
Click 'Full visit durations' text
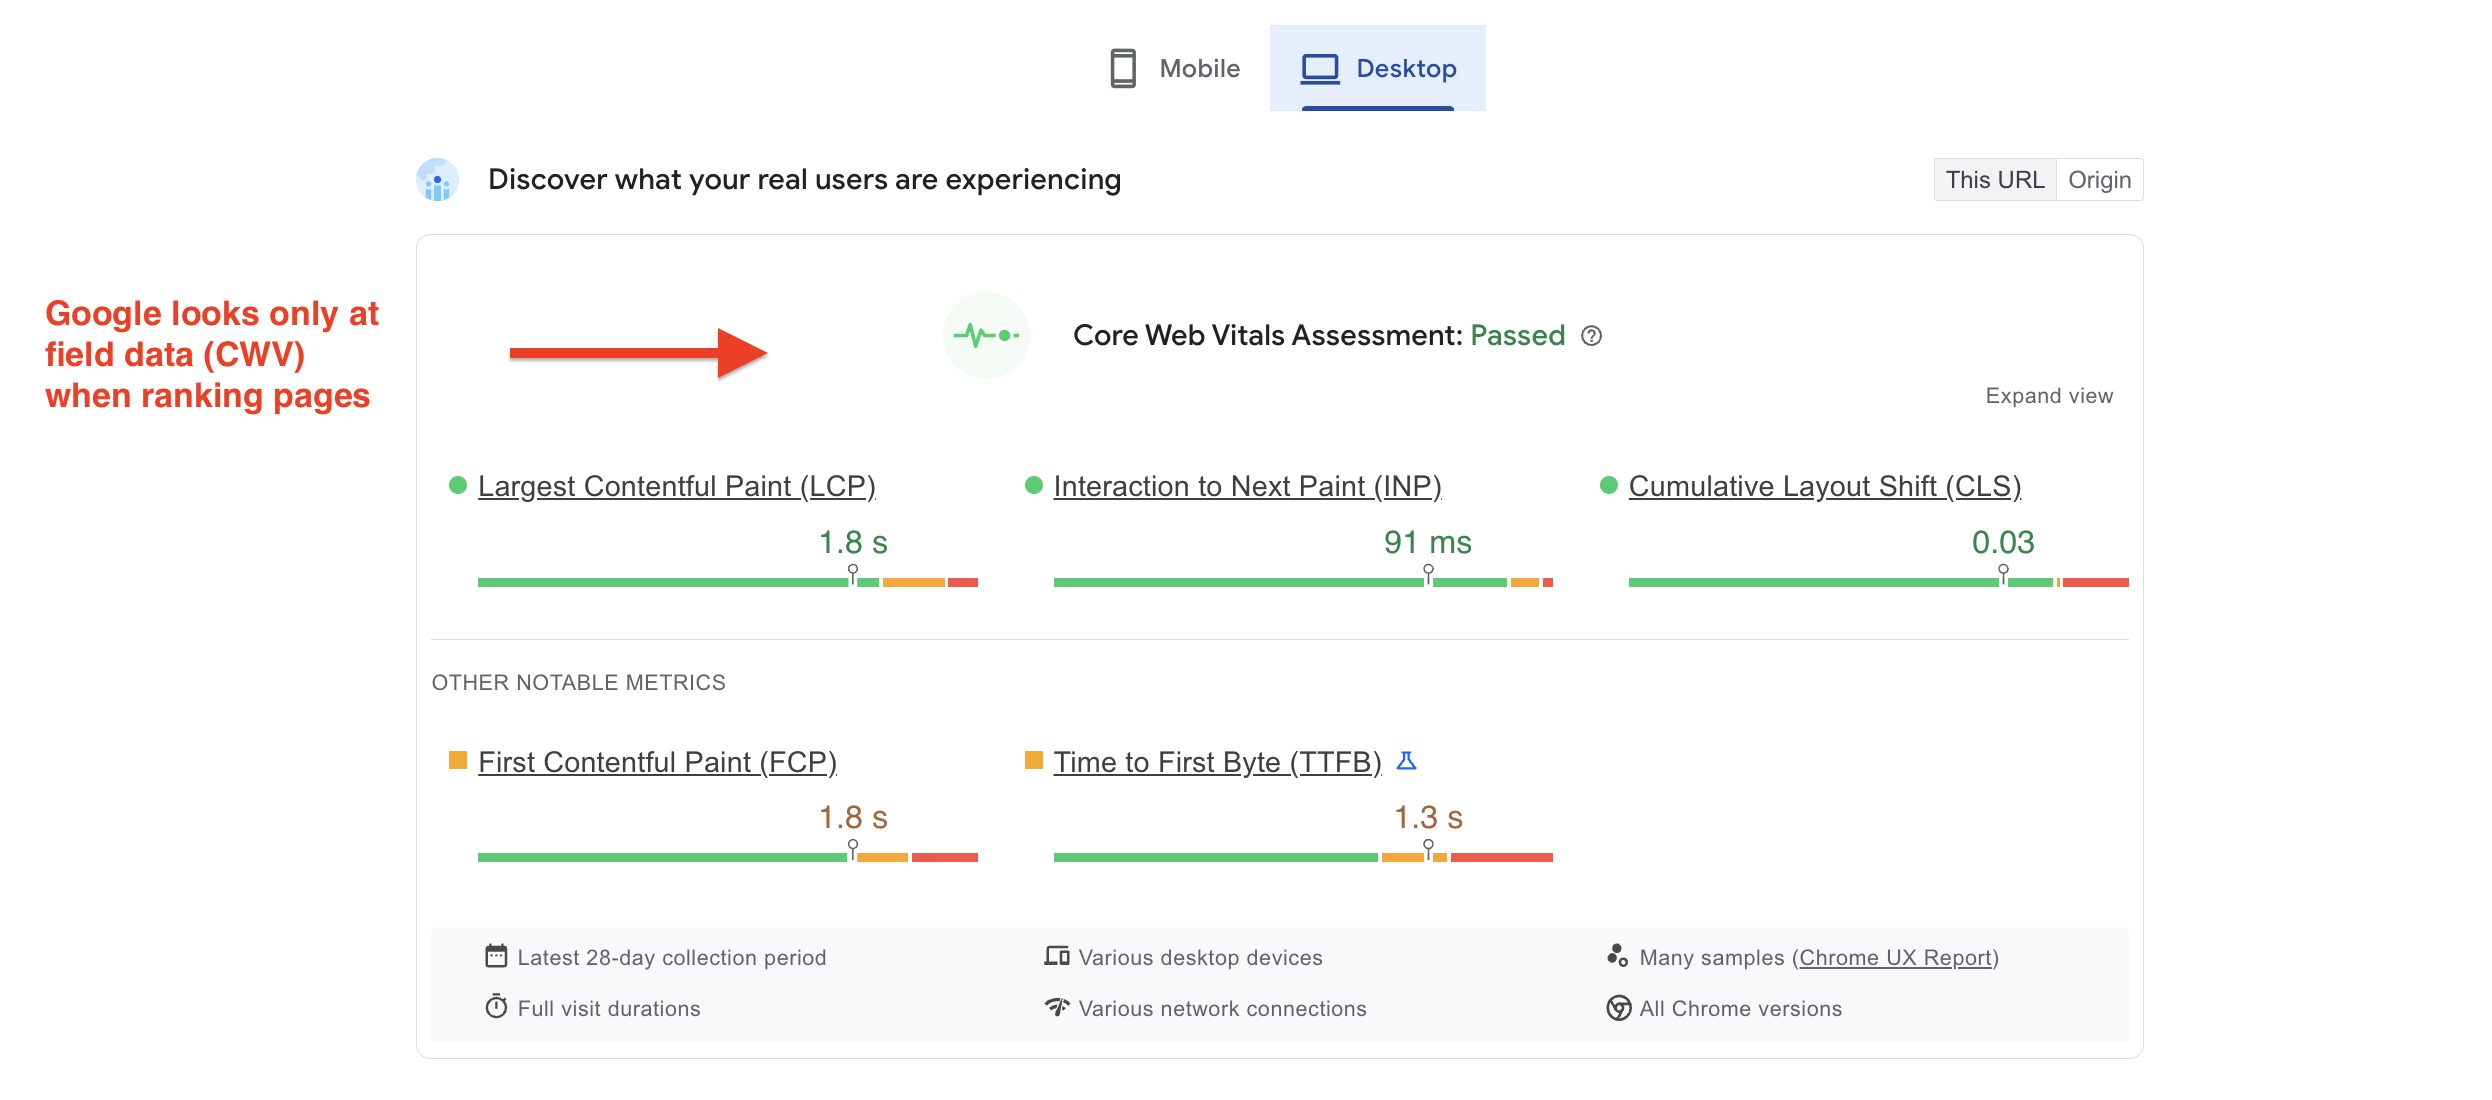click(x=609, y=1008)
